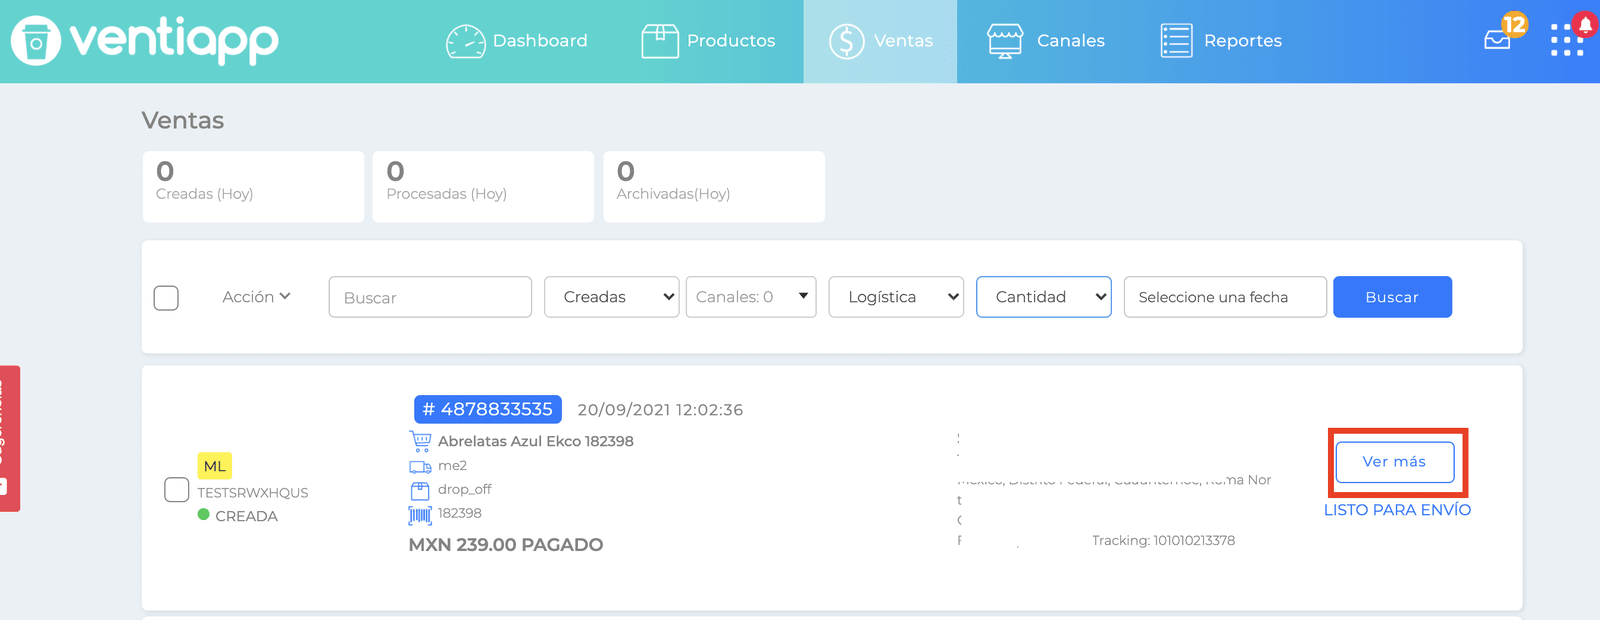Select the Ventas tab
The width and height of the screenshot is (1600, 620).
[880, 41]
